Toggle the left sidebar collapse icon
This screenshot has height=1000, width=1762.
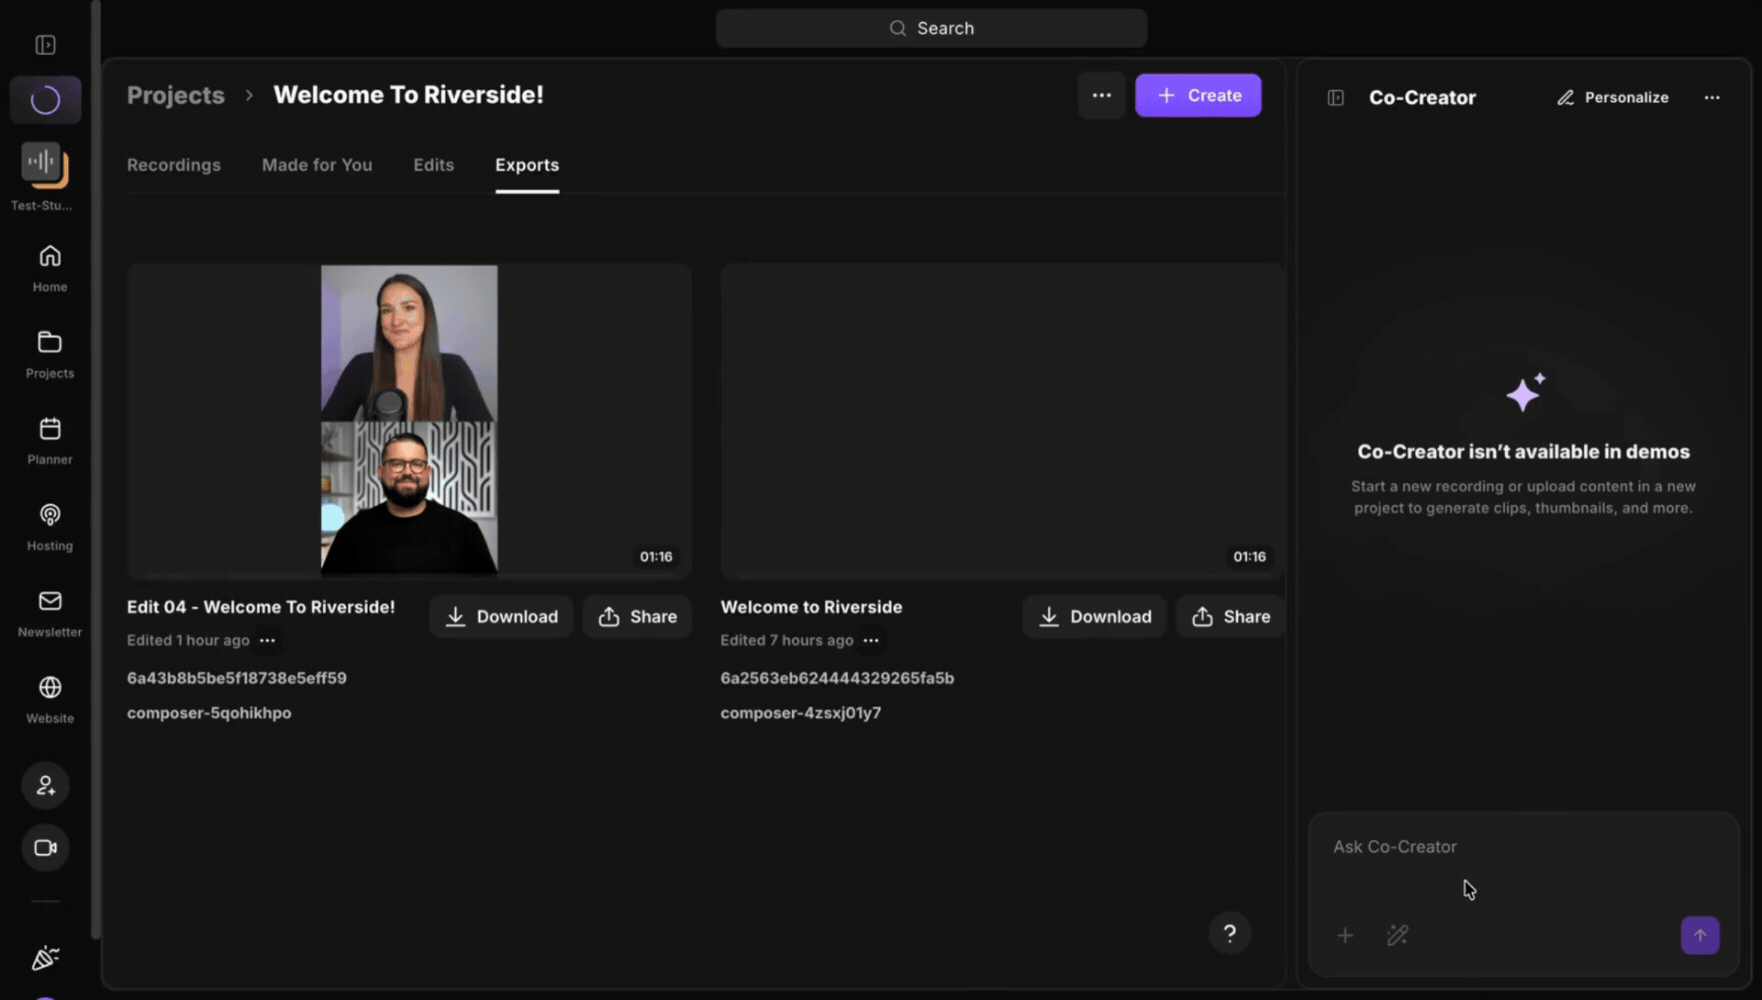(45, 45)
